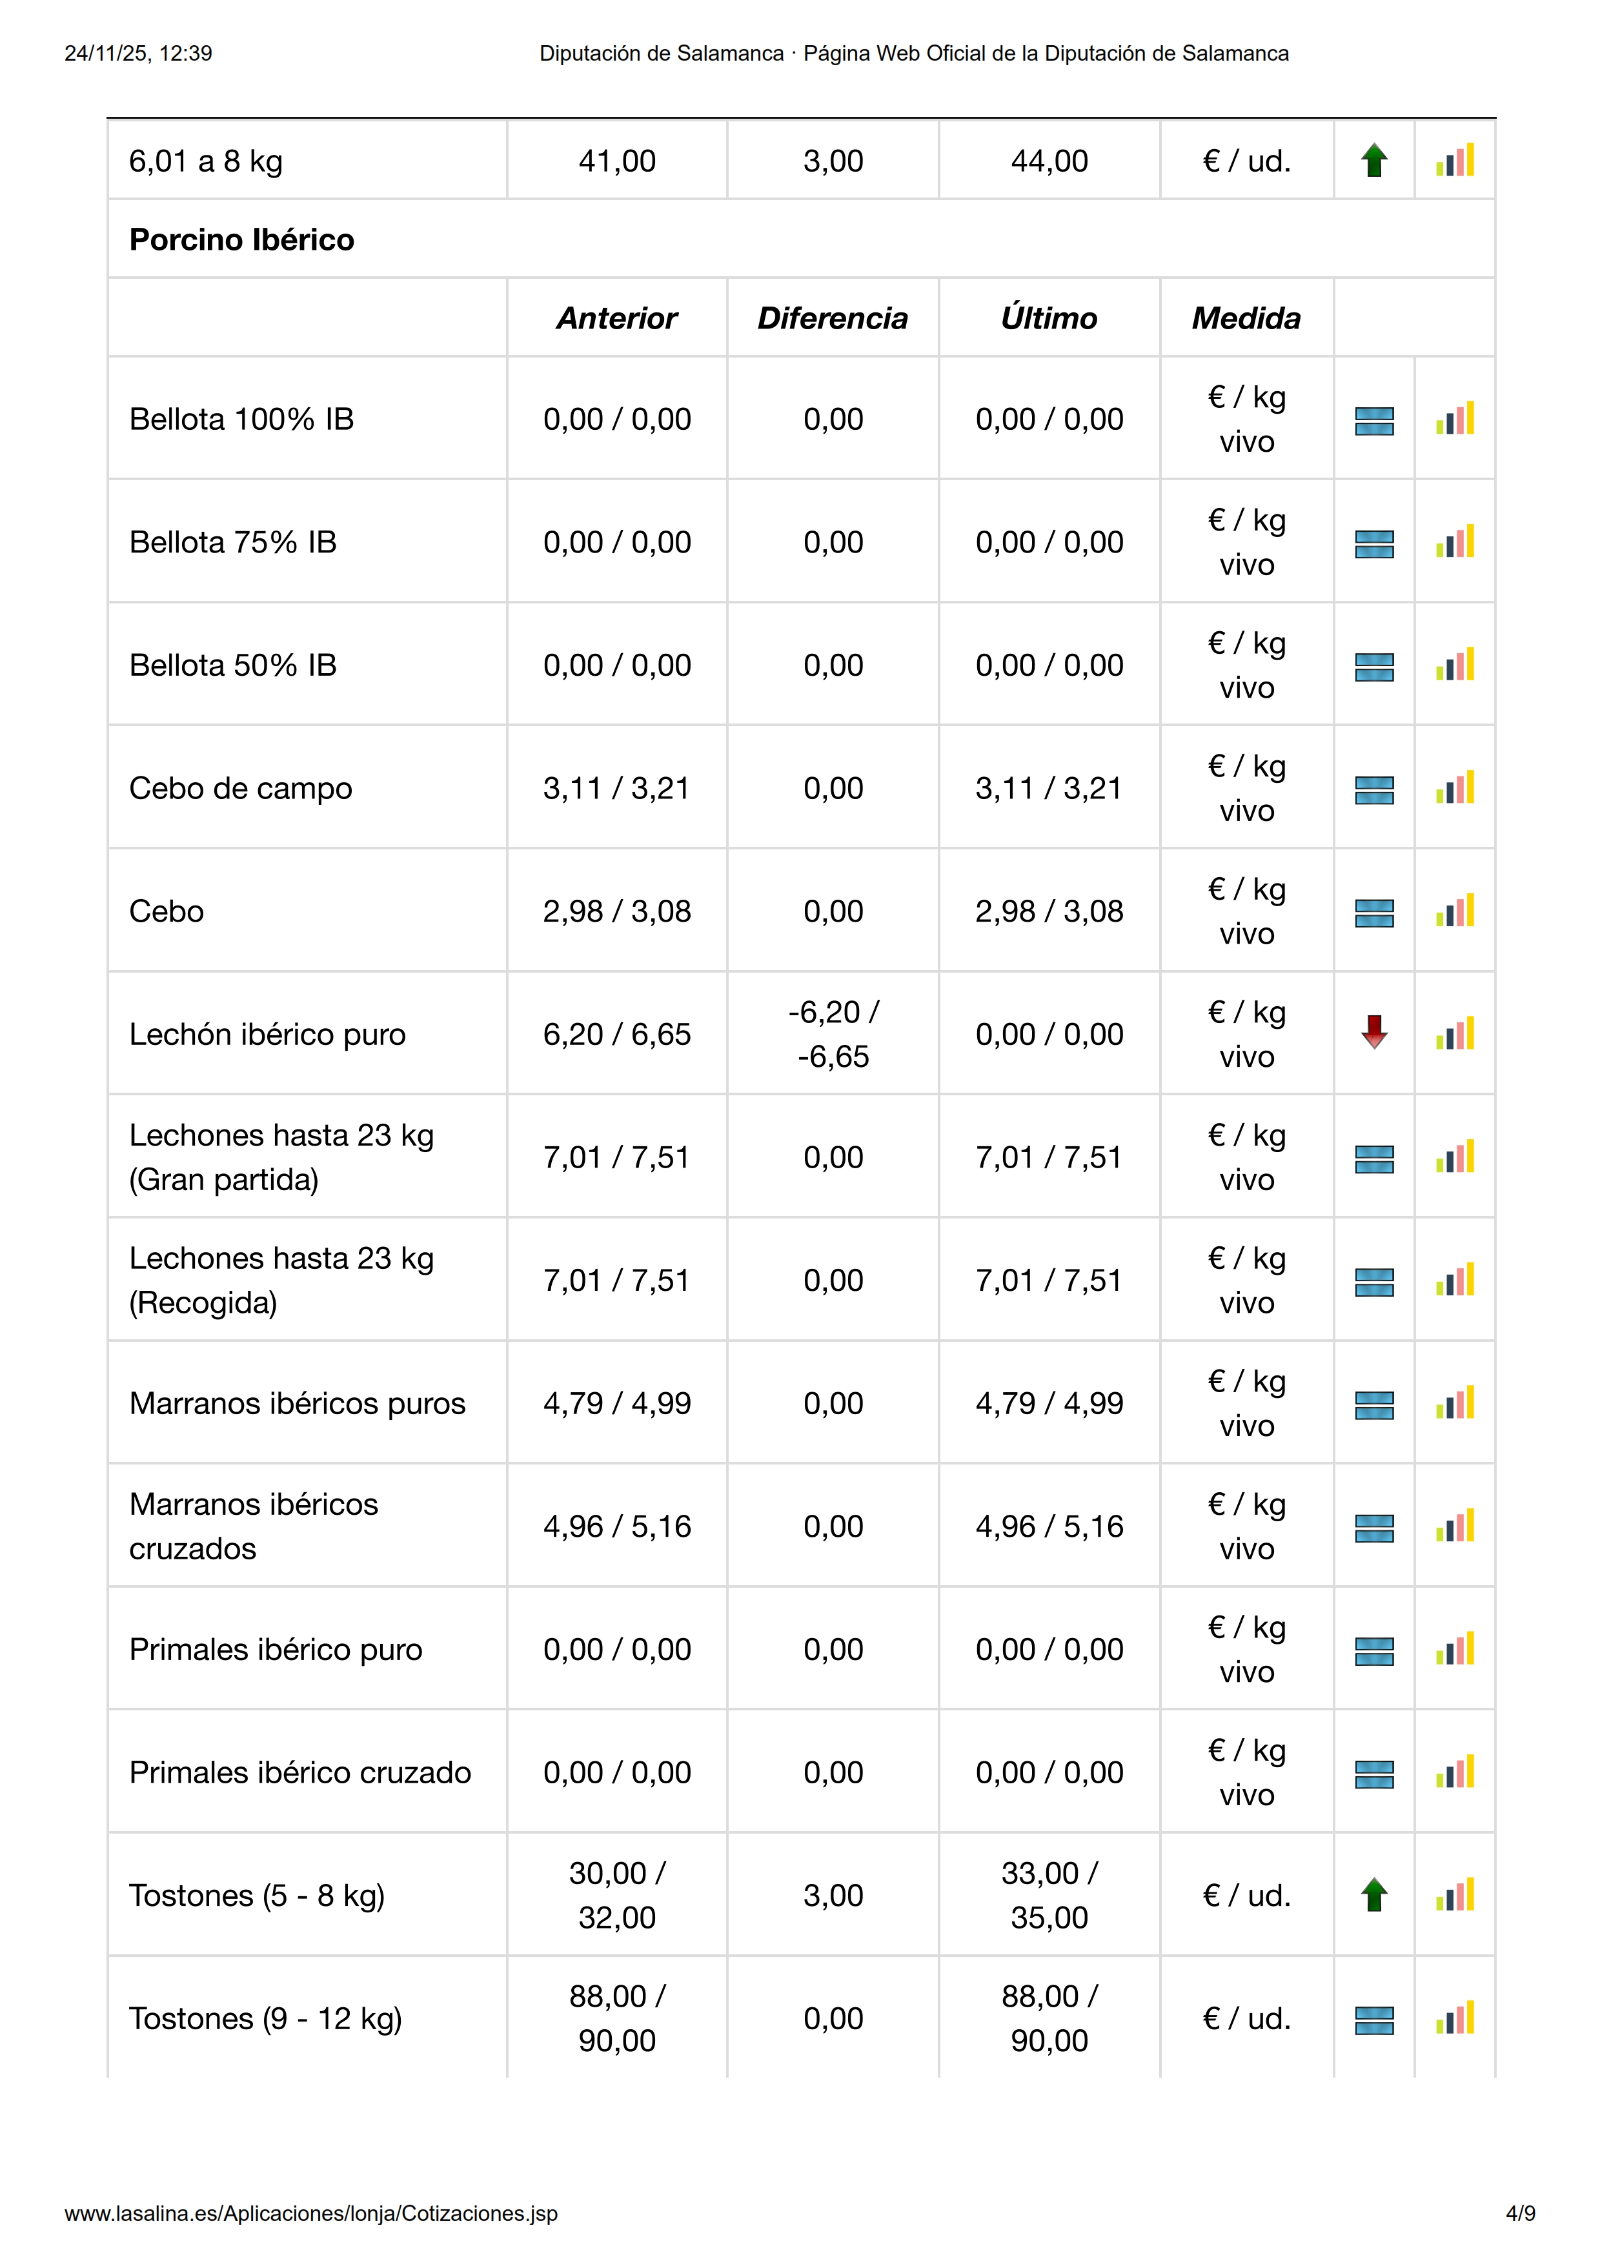Click the green up arrow in the 6,01 a 8 kg row
Image resolution: width=1600 pixels, height=2264 pixels.
click(1374, 160)
